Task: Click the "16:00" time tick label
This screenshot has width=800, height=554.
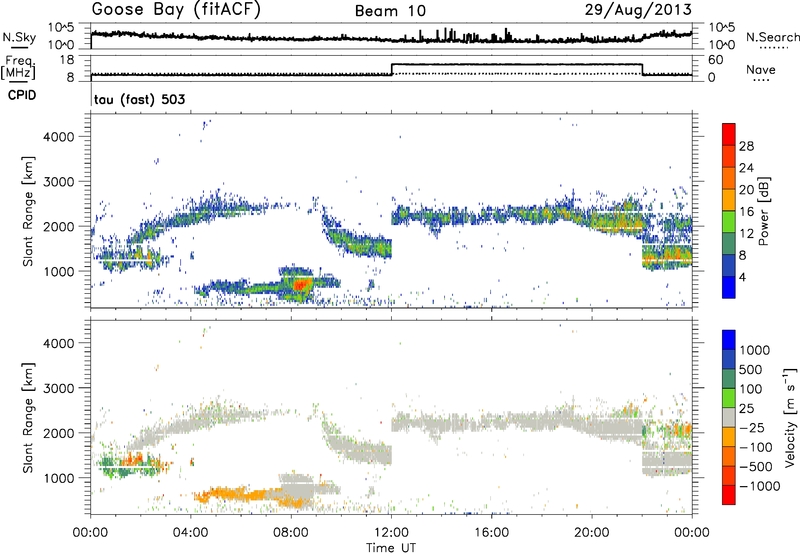Action: (491, 533)
